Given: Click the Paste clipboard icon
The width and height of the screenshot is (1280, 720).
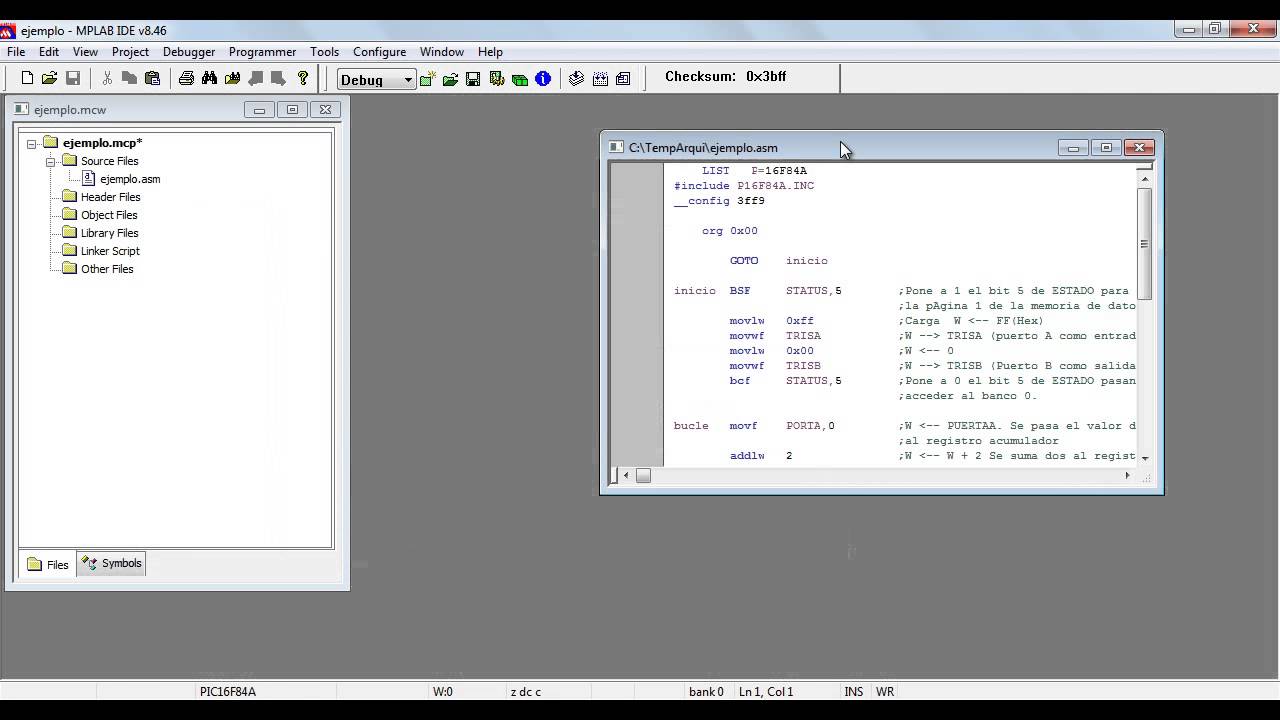Looking at the screenshot, I should point(152,78).
